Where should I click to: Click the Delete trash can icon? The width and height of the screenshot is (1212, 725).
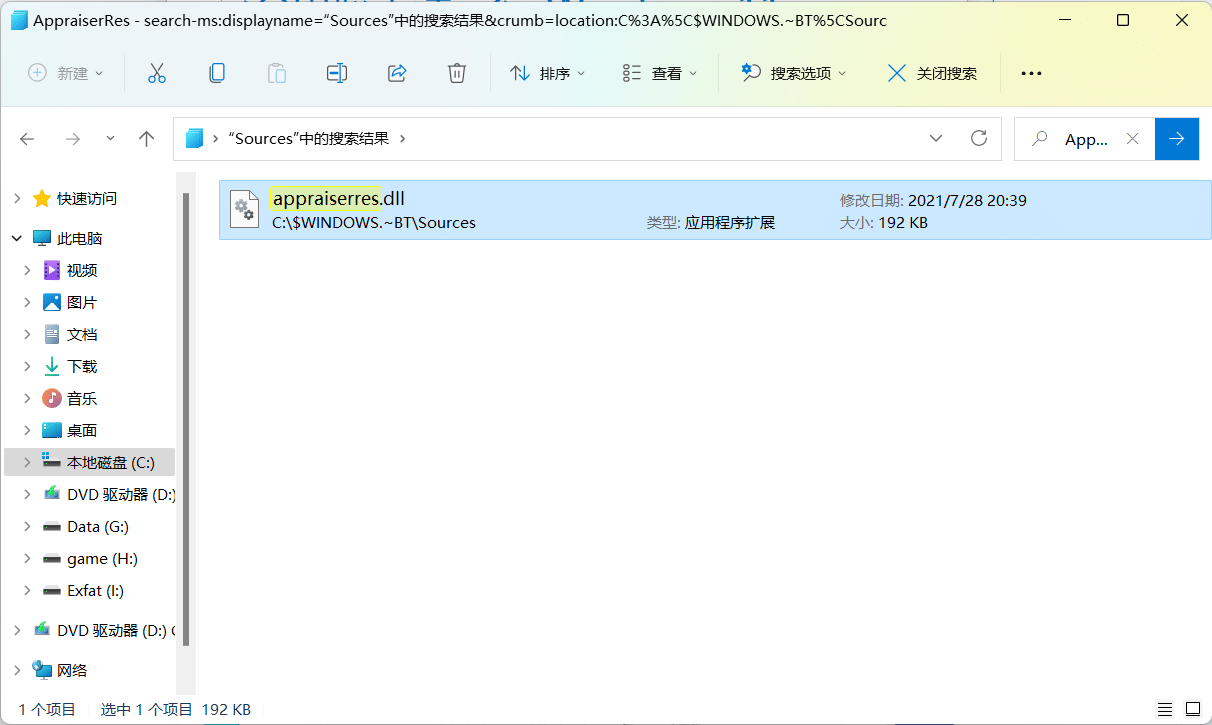[457, 73]
